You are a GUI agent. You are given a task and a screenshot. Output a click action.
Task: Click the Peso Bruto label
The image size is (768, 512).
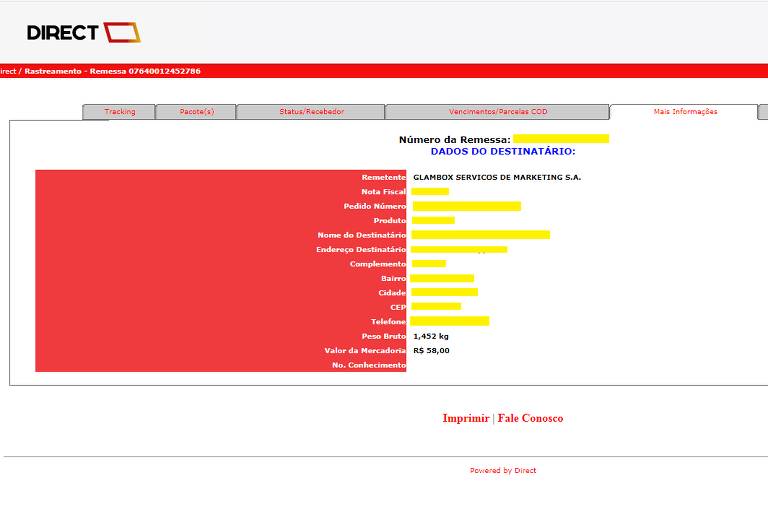[x=384, y=336]
